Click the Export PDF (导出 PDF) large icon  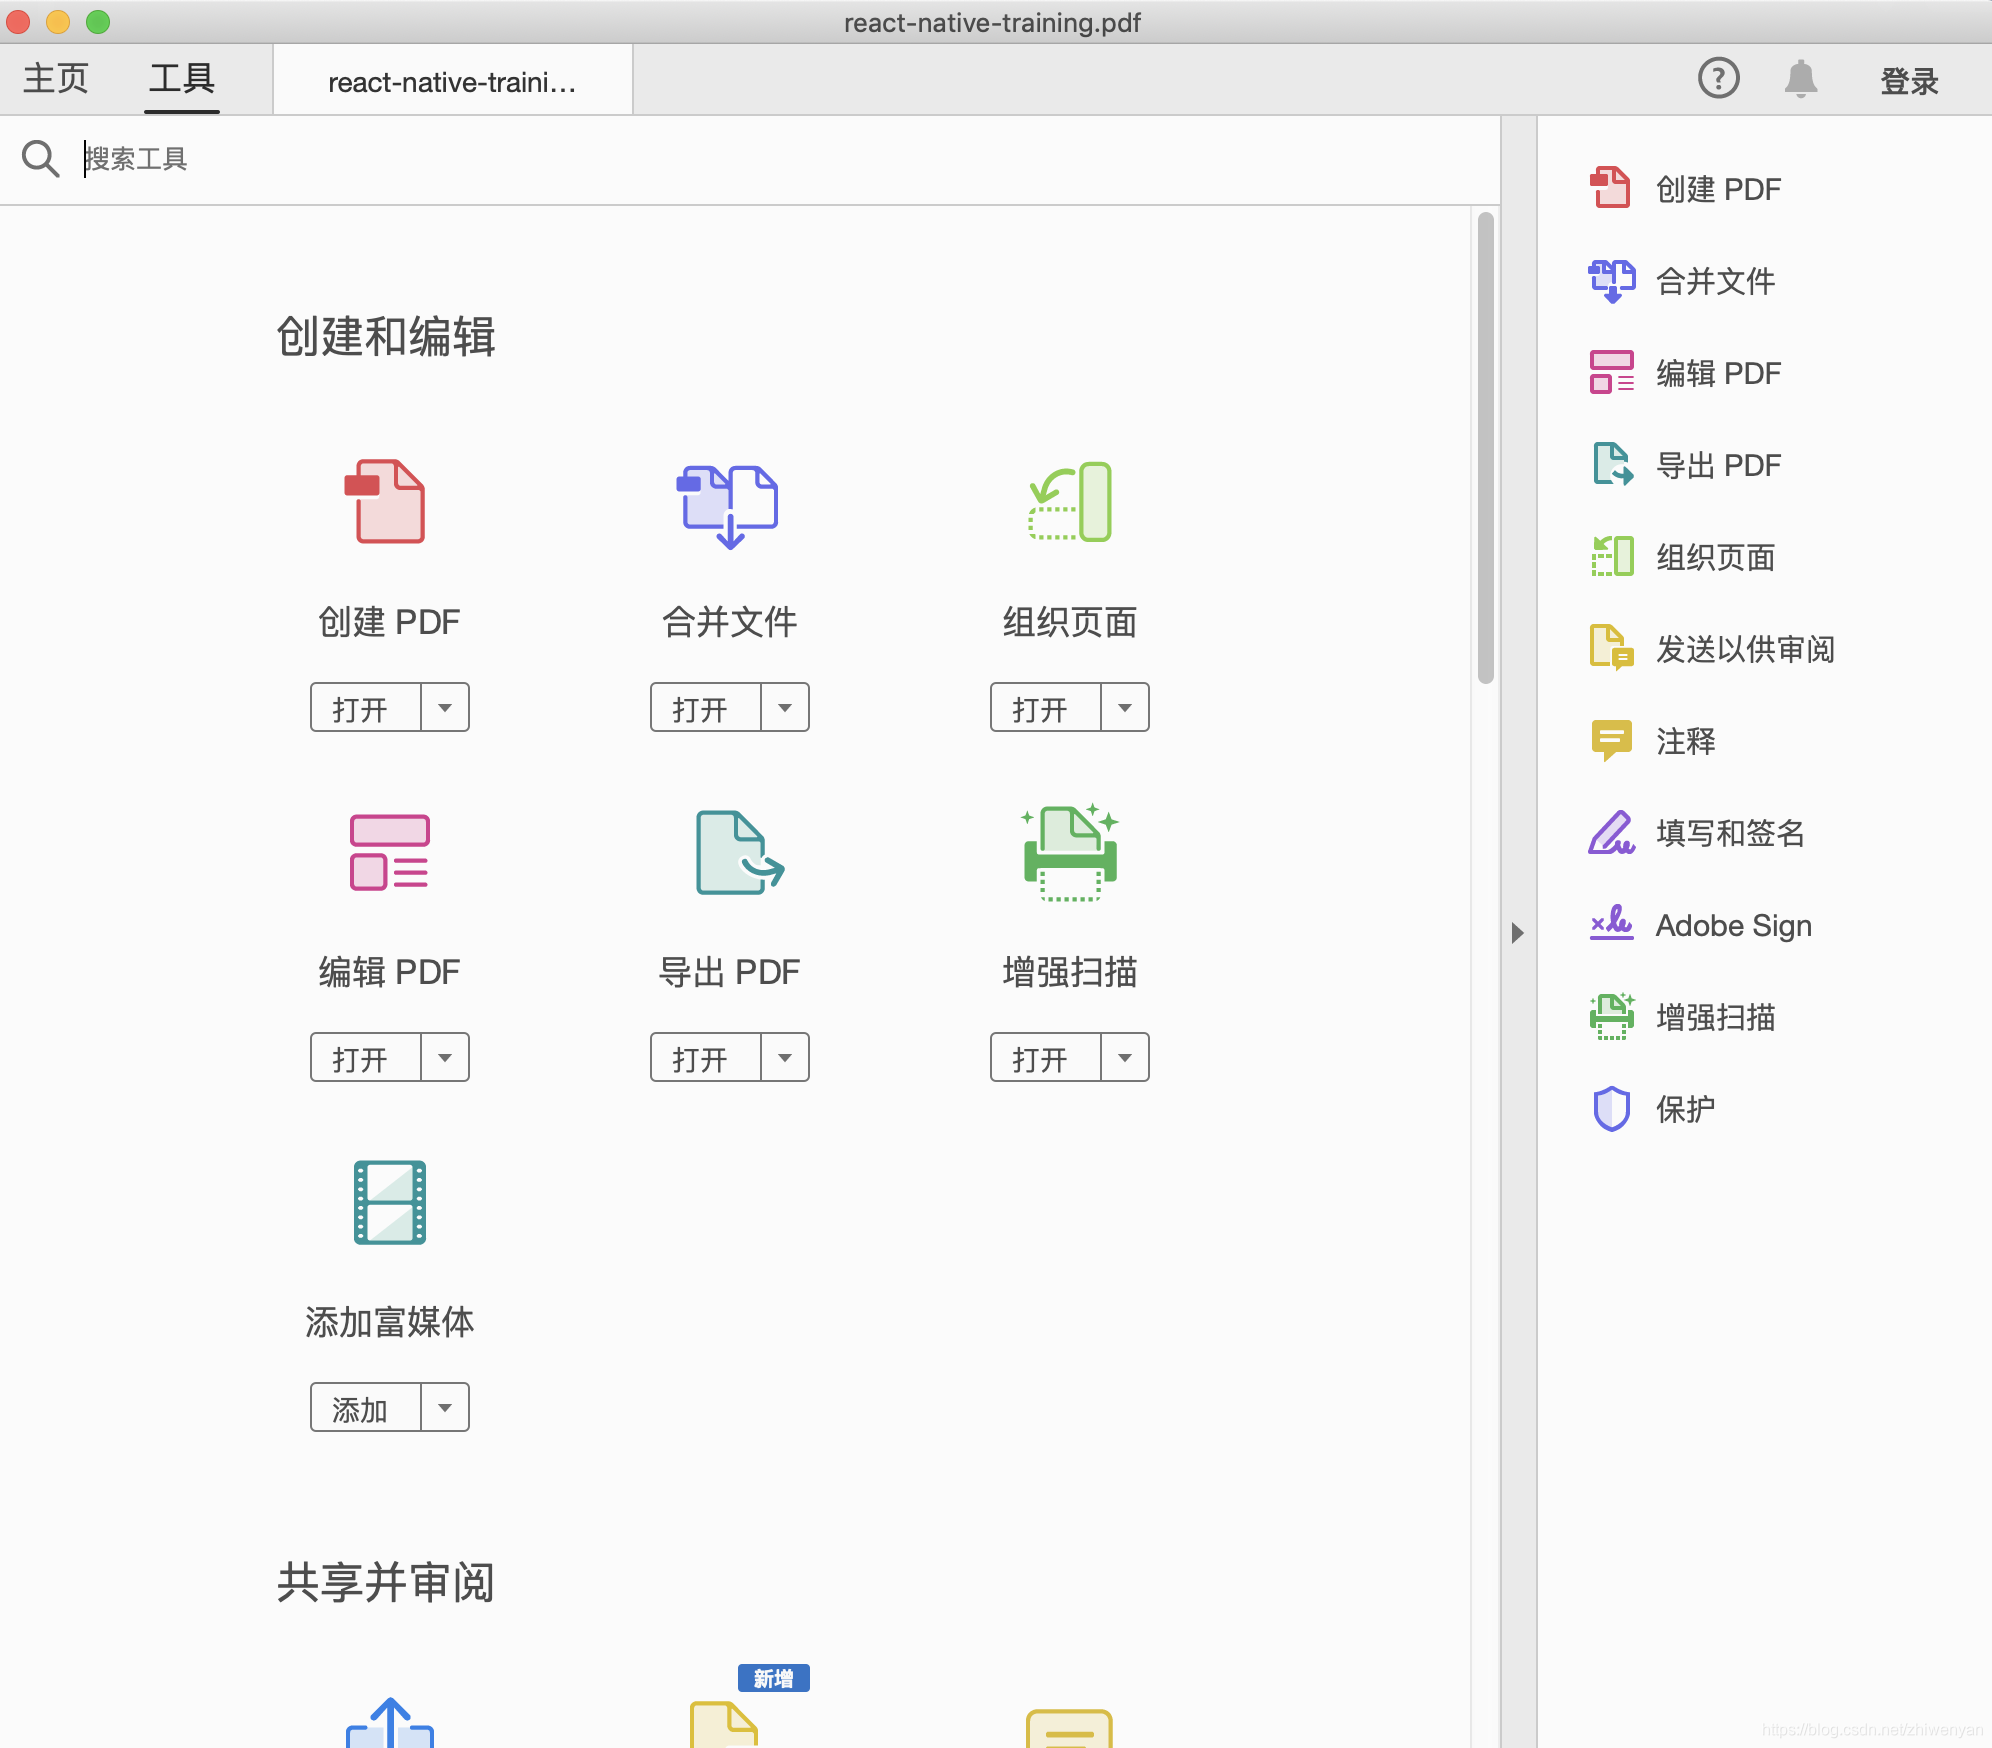(739, 852)
